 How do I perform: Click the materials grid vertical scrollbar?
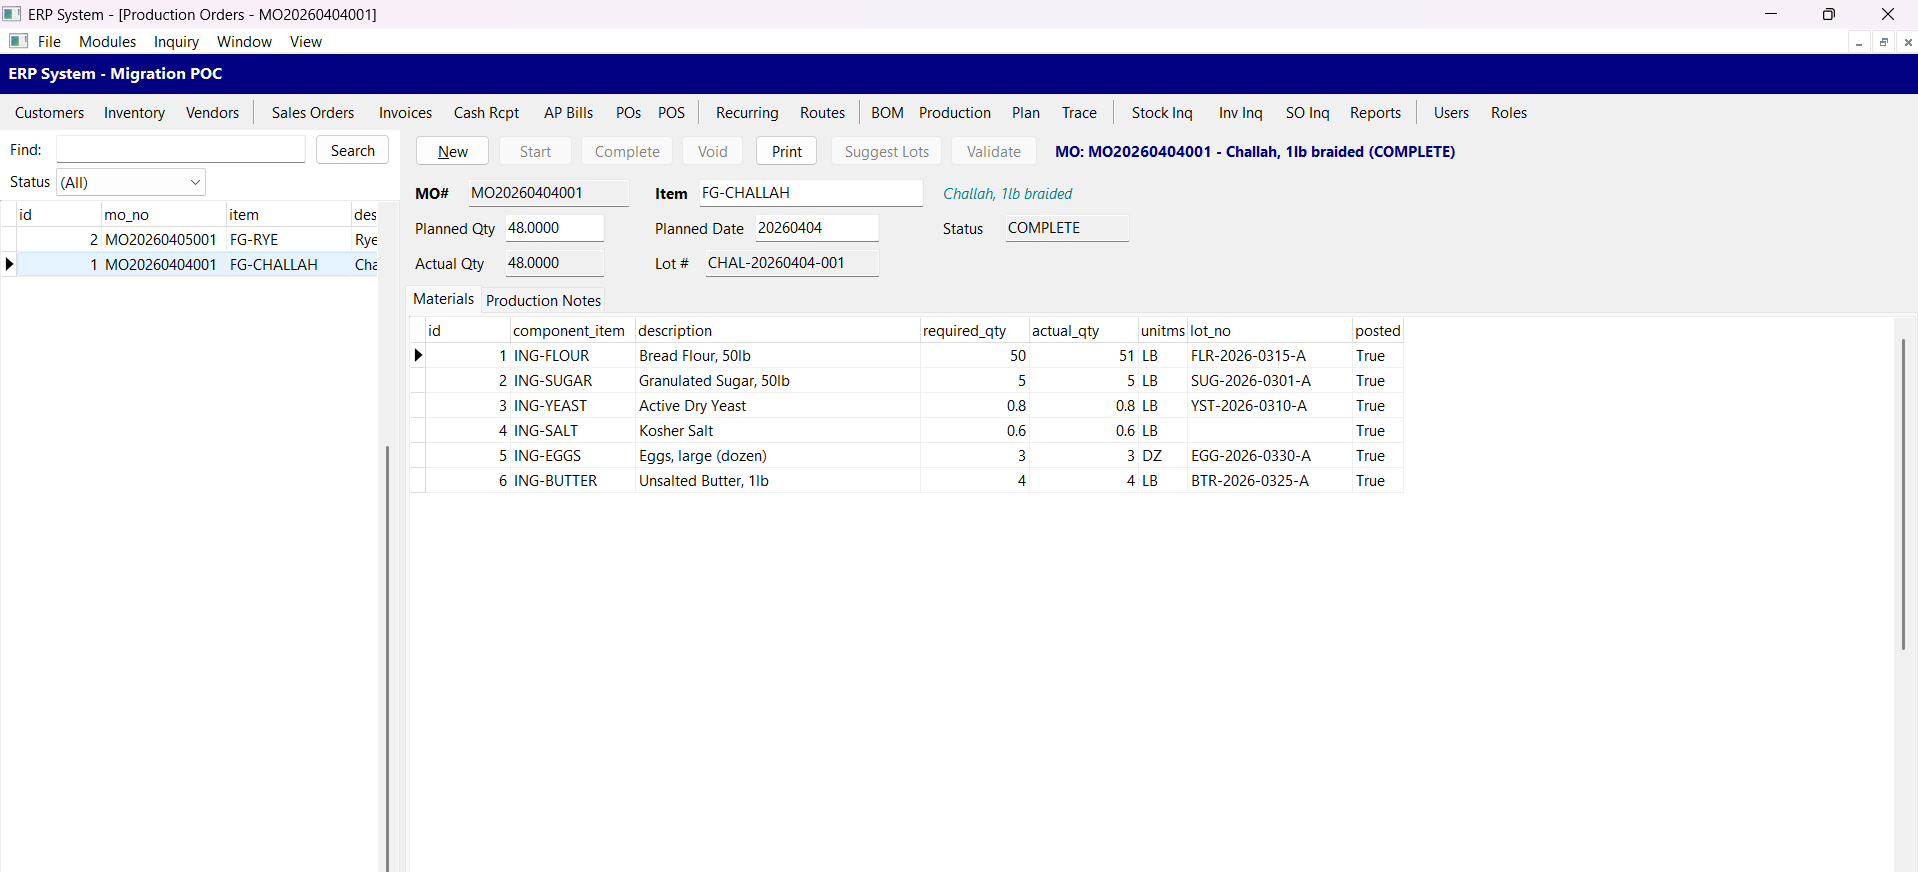pyautogui.click(x=1903, y=495)
